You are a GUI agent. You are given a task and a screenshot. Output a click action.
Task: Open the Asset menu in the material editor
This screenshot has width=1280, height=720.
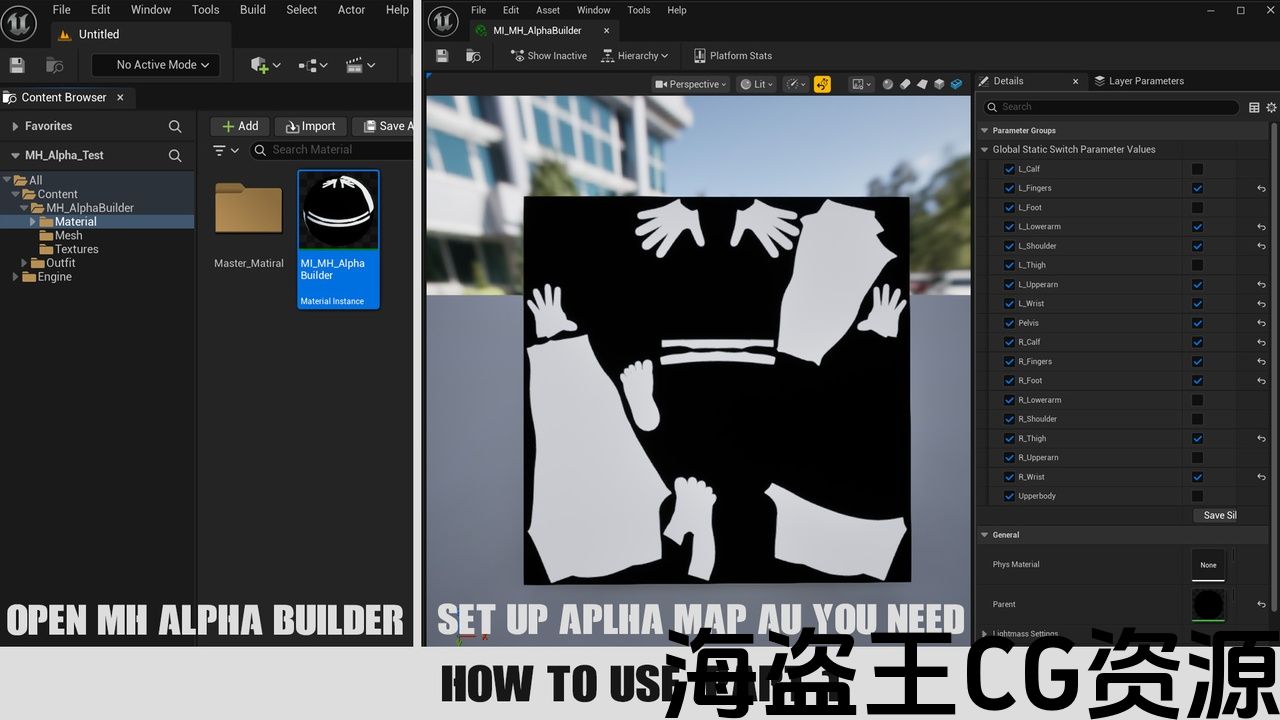pyautogui.click(x=548, y=10)
